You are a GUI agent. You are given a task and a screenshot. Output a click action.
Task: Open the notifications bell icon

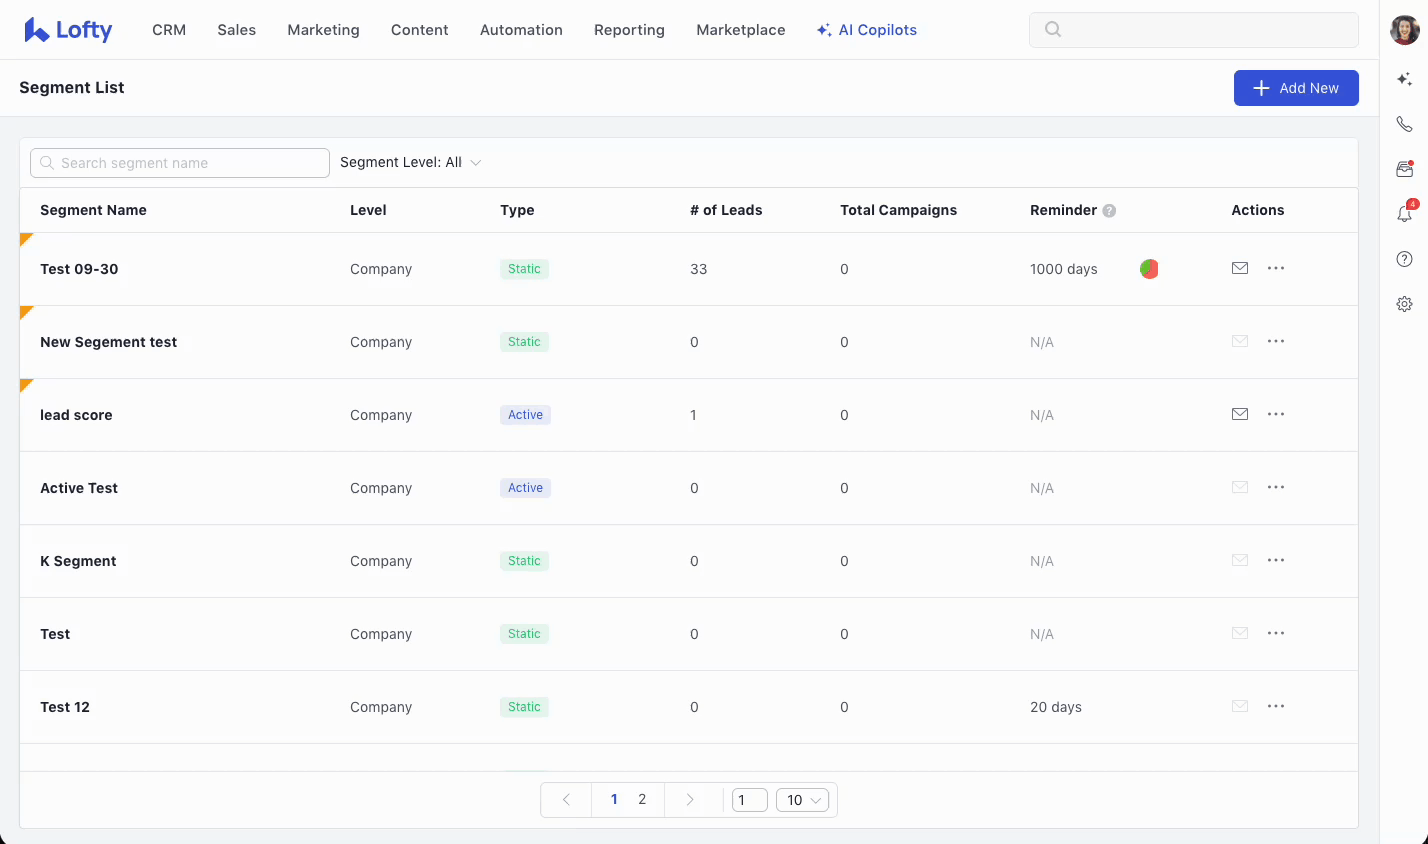pyautogui.click(x=1404, y=213)
